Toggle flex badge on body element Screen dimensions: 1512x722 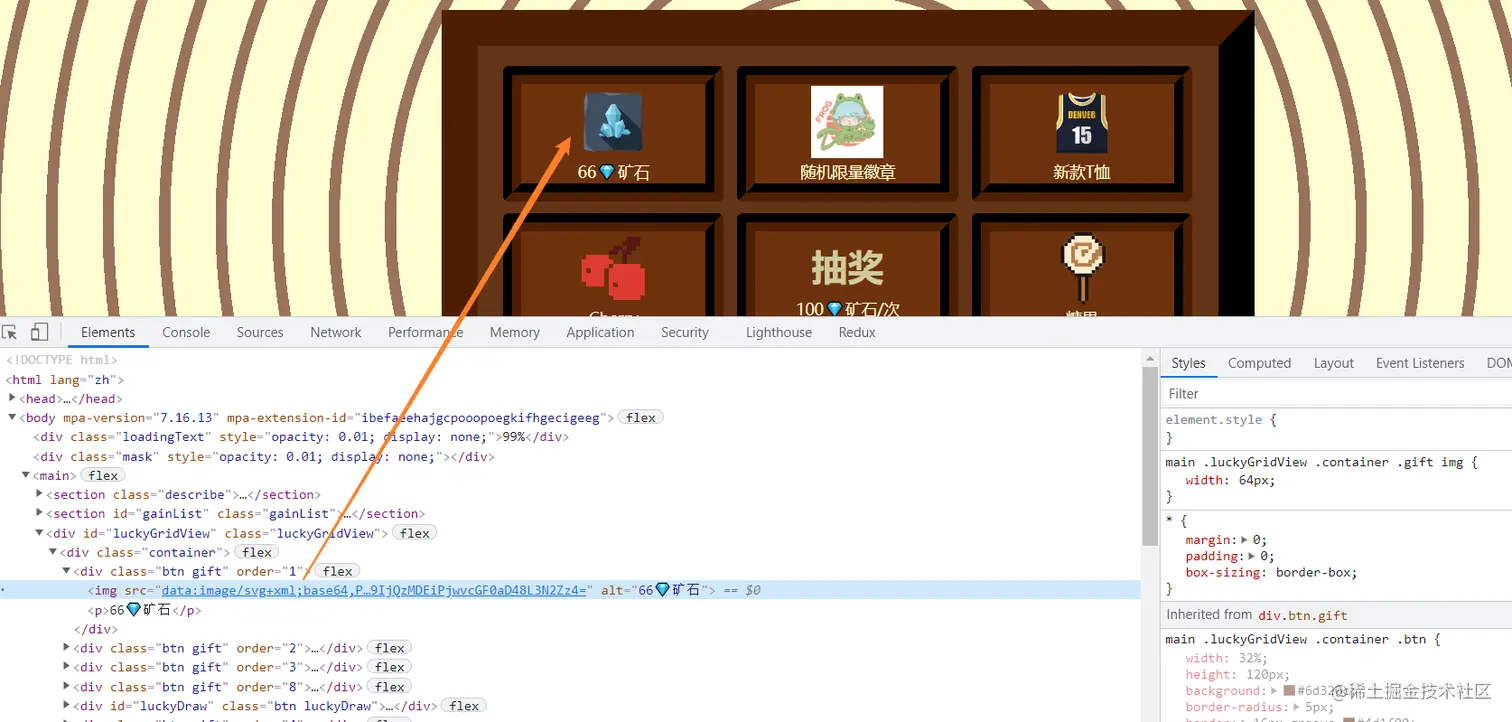[x=641, y=418]
